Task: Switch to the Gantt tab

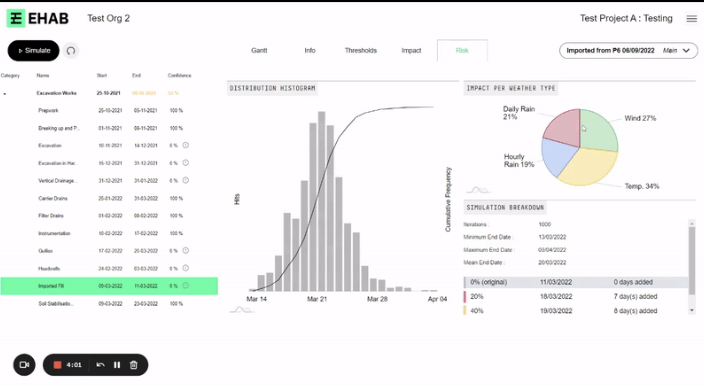Action: [259, 50]
